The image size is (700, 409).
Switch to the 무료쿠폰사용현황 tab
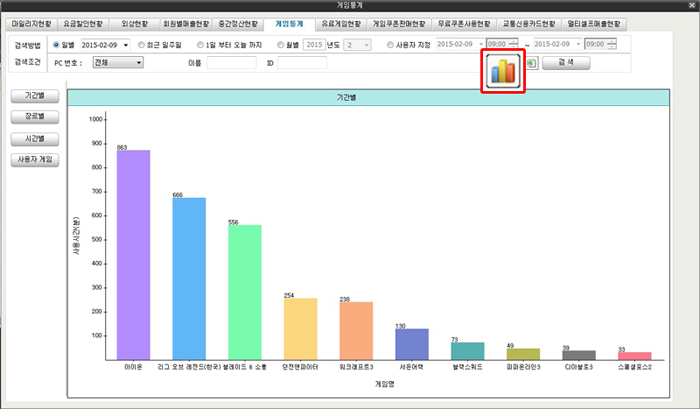pyautogui.click(x=464, y=24)
